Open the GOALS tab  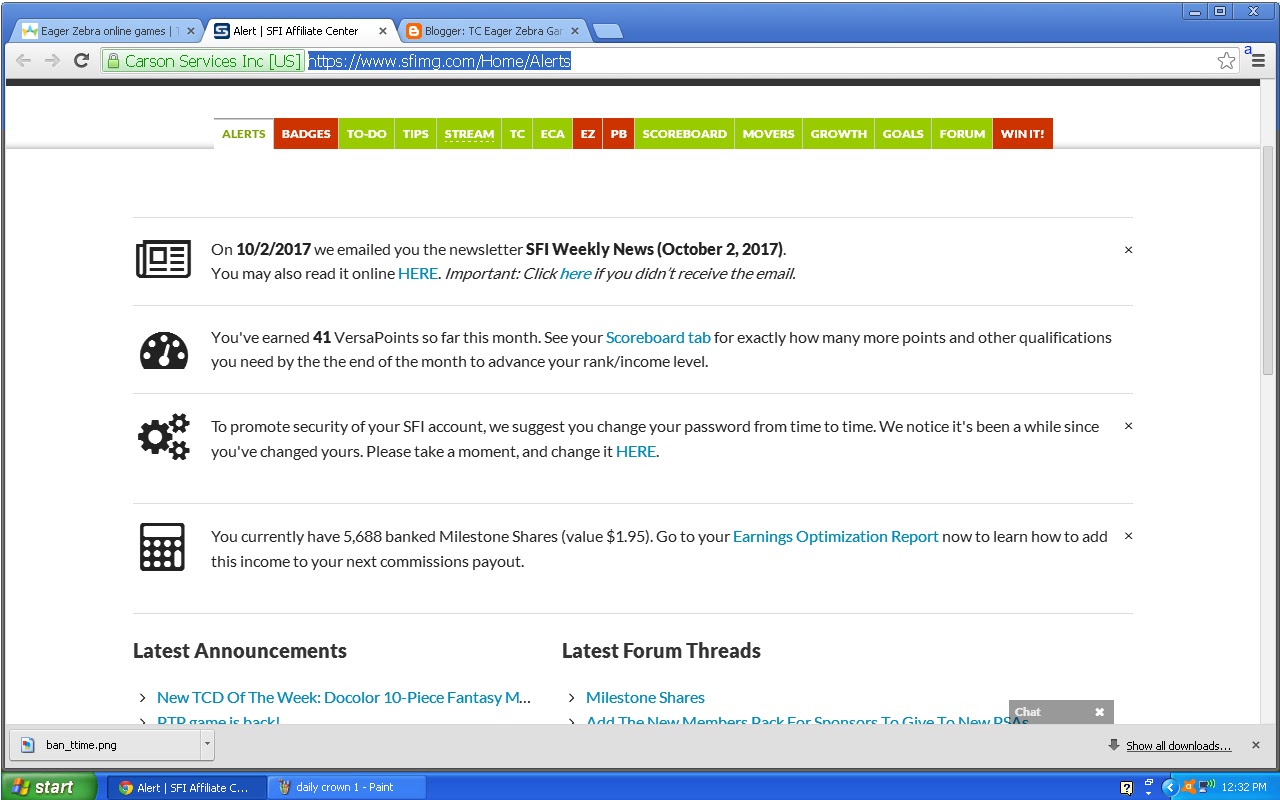[903, 134]
